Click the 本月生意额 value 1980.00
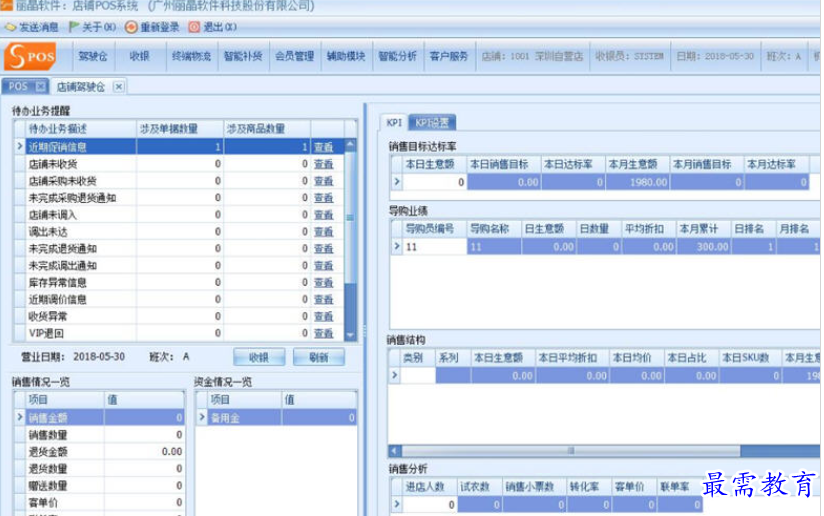Image resolution: width=824 pixels, height=516 pixels. pos(638,182)
